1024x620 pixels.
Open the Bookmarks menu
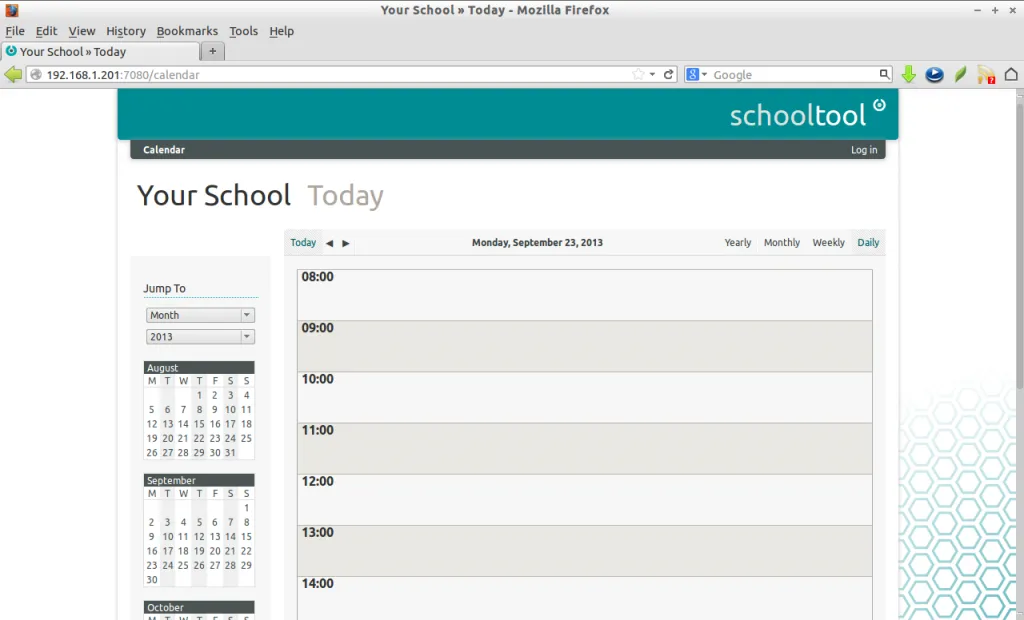click(187, 31)
